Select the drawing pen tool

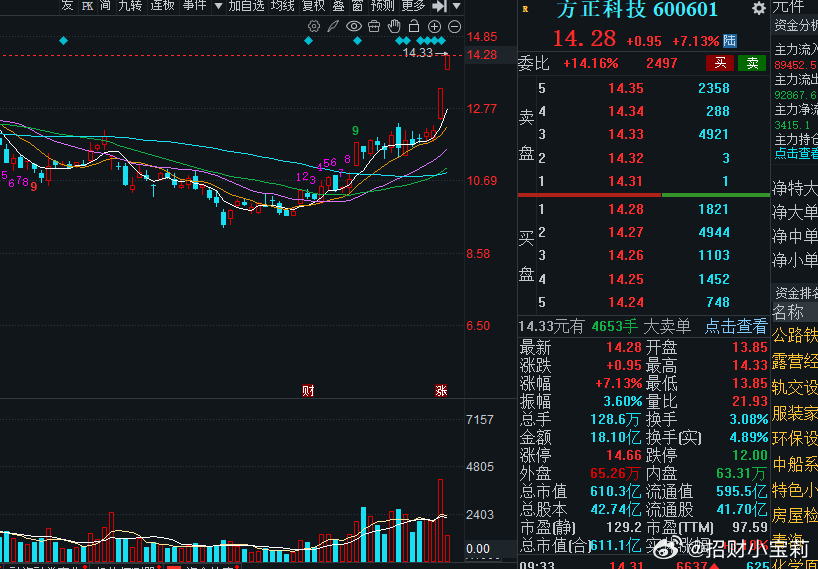[x=333, y=26]
